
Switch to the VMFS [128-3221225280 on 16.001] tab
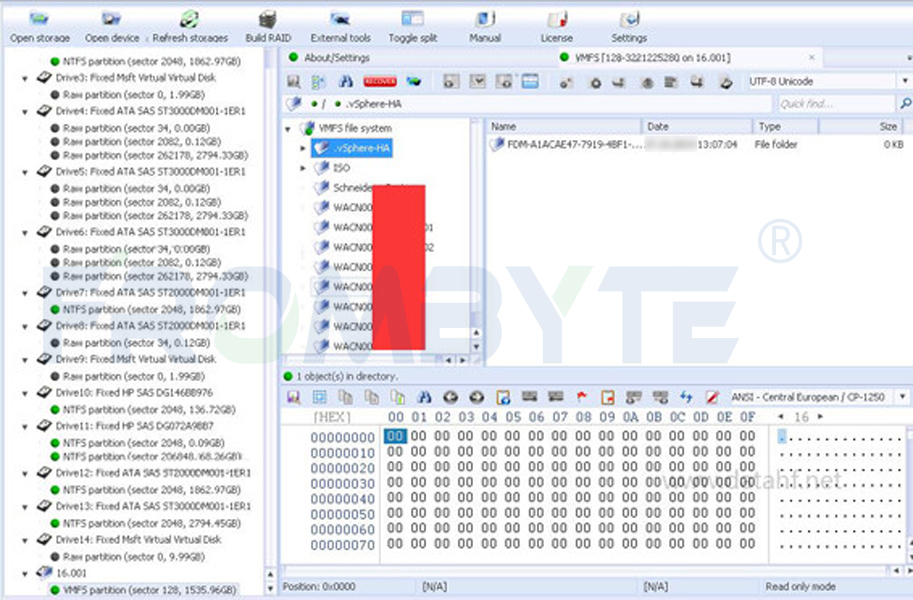pyautogui.click(x=652, y=58)
